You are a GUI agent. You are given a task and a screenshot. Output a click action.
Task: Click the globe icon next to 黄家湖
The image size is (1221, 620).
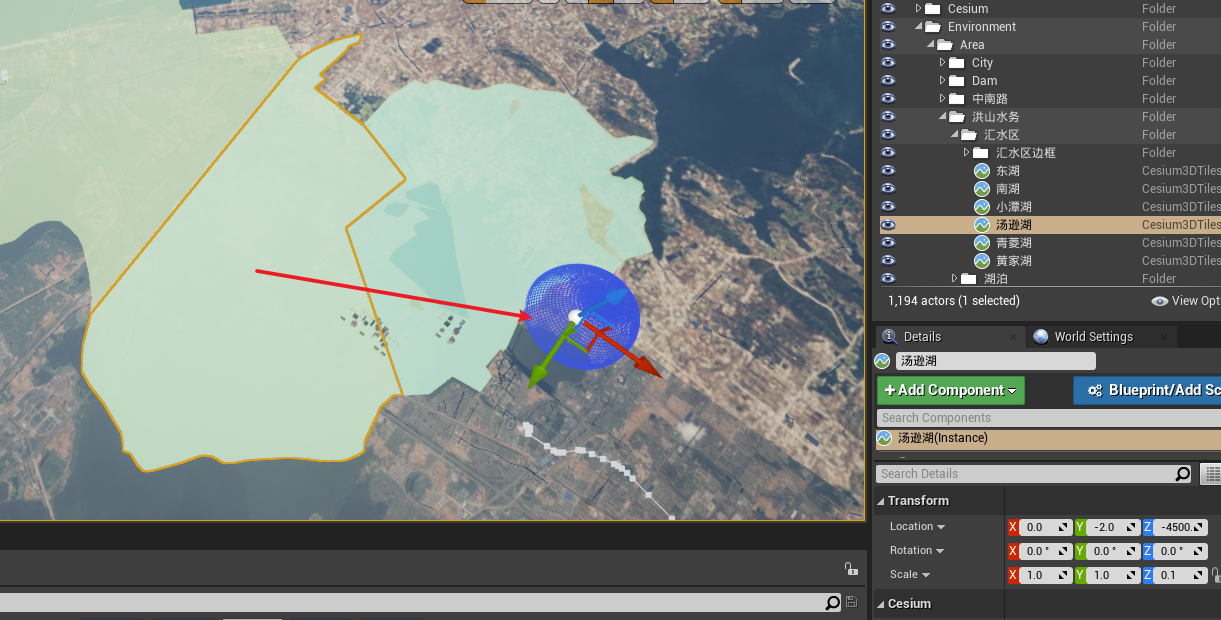coord(981,260)
